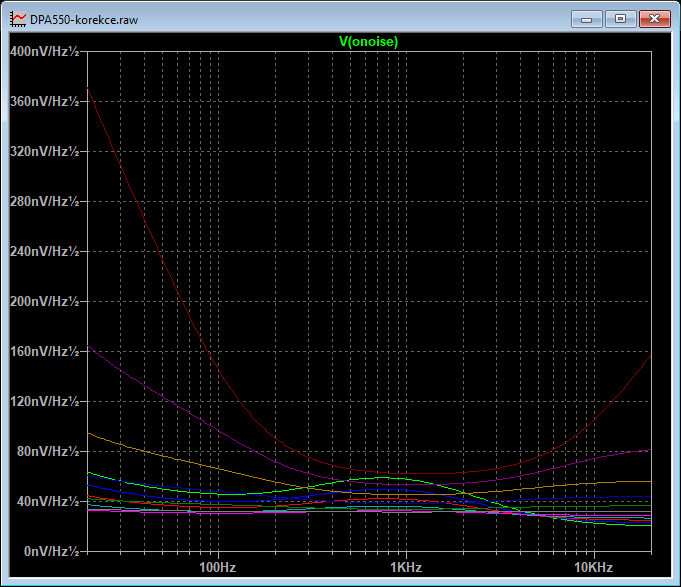The width and height of the screenshot is (681, 587).
Task: Click the window title DPA550-korekce.raw
Action: click(84, 20)
